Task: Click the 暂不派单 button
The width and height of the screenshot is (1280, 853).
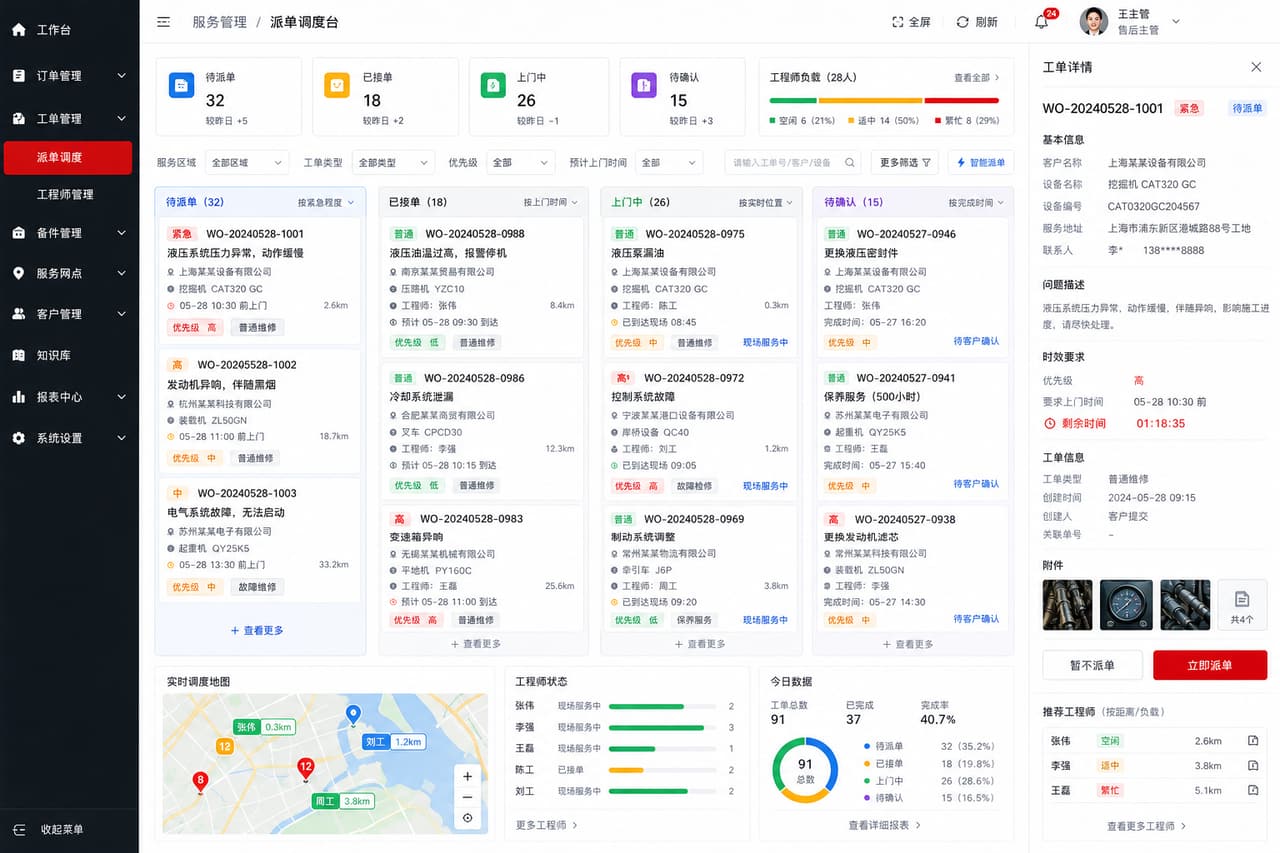Action: point(1092,665)
